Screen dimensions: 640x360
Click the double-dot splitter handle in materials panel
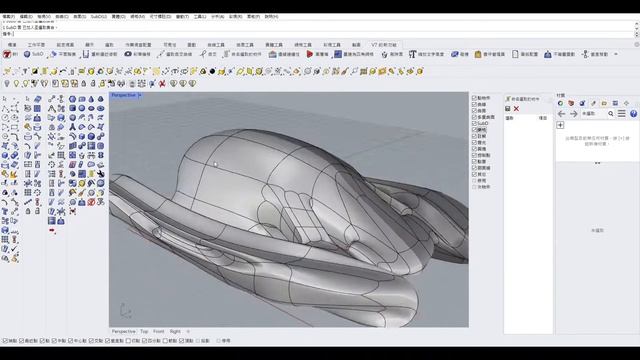click(x=598, y=163)
